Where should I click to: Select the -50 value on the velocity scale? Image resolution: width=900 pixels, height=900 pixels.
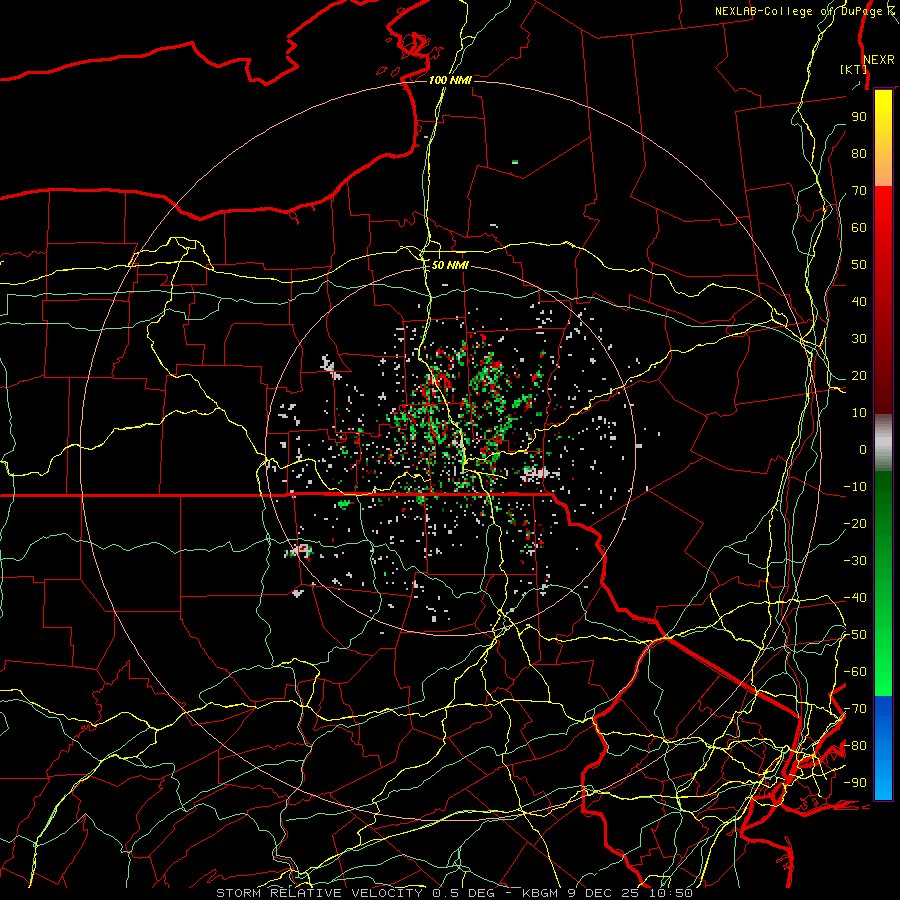[855, 635]
